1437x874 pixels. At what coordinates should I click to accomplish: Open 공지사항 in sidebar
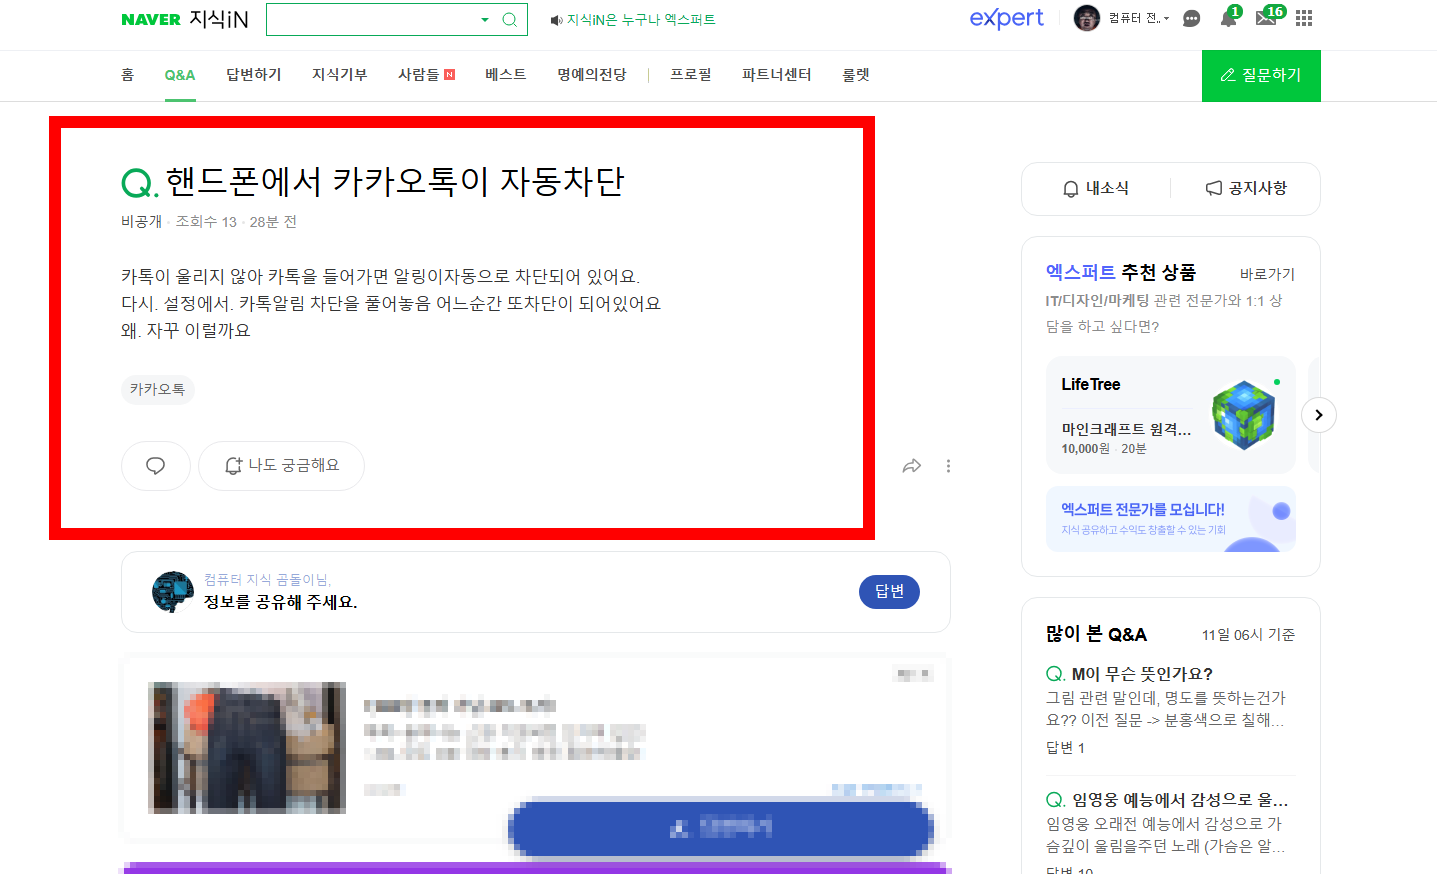coord(1246,188)
